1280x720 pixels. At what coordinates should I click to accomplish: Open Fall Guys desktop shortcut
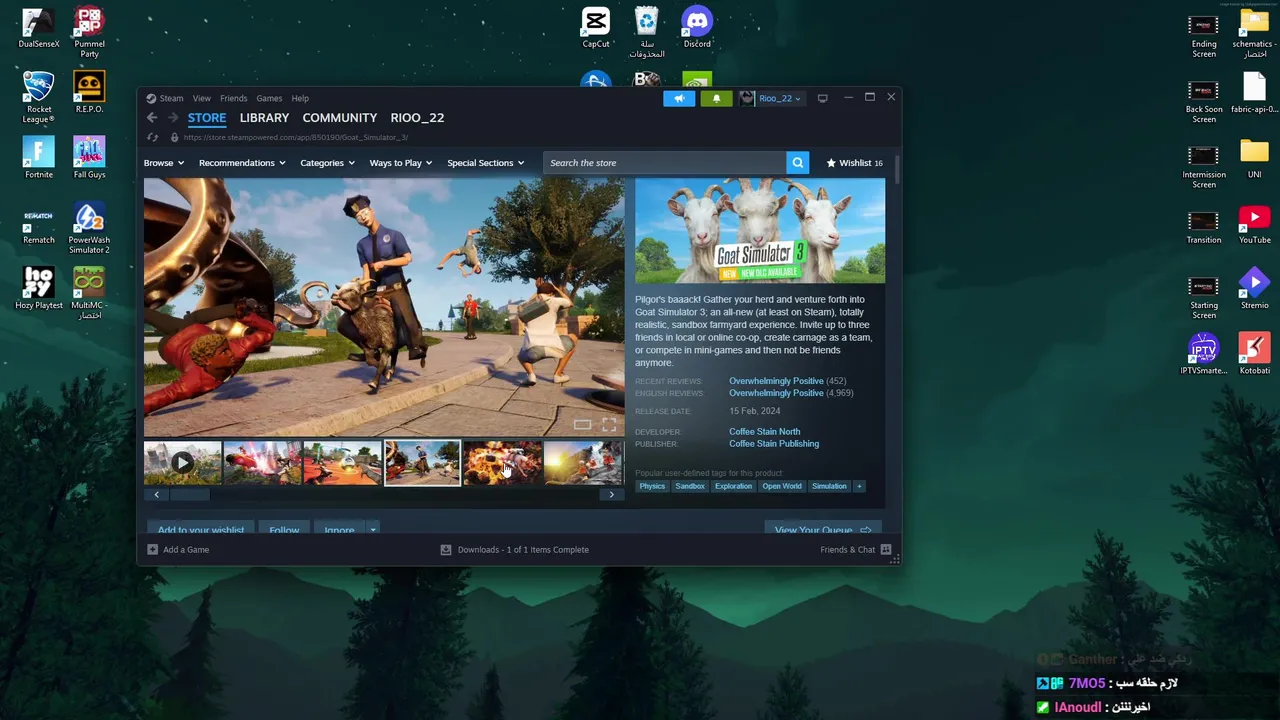pos(89,158)
